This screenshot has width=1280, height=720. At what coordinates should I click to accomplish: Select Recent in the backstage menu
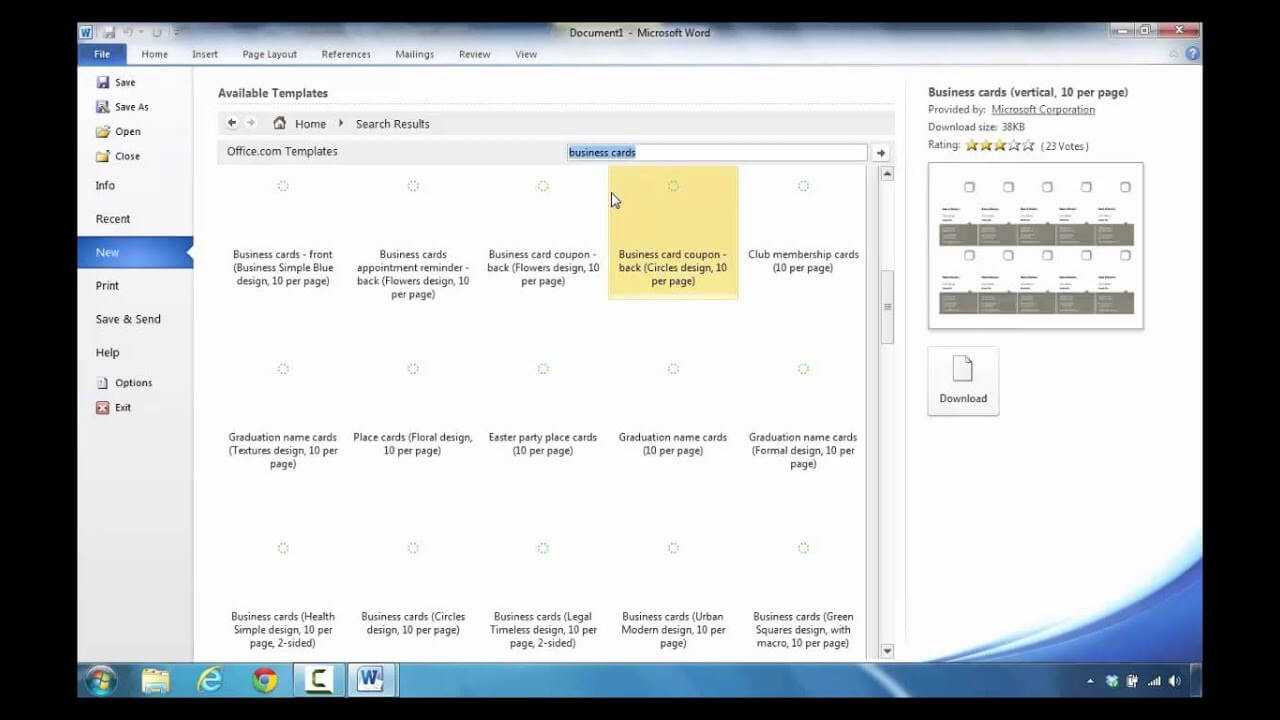pyautogui.click(x=113, y=219)
